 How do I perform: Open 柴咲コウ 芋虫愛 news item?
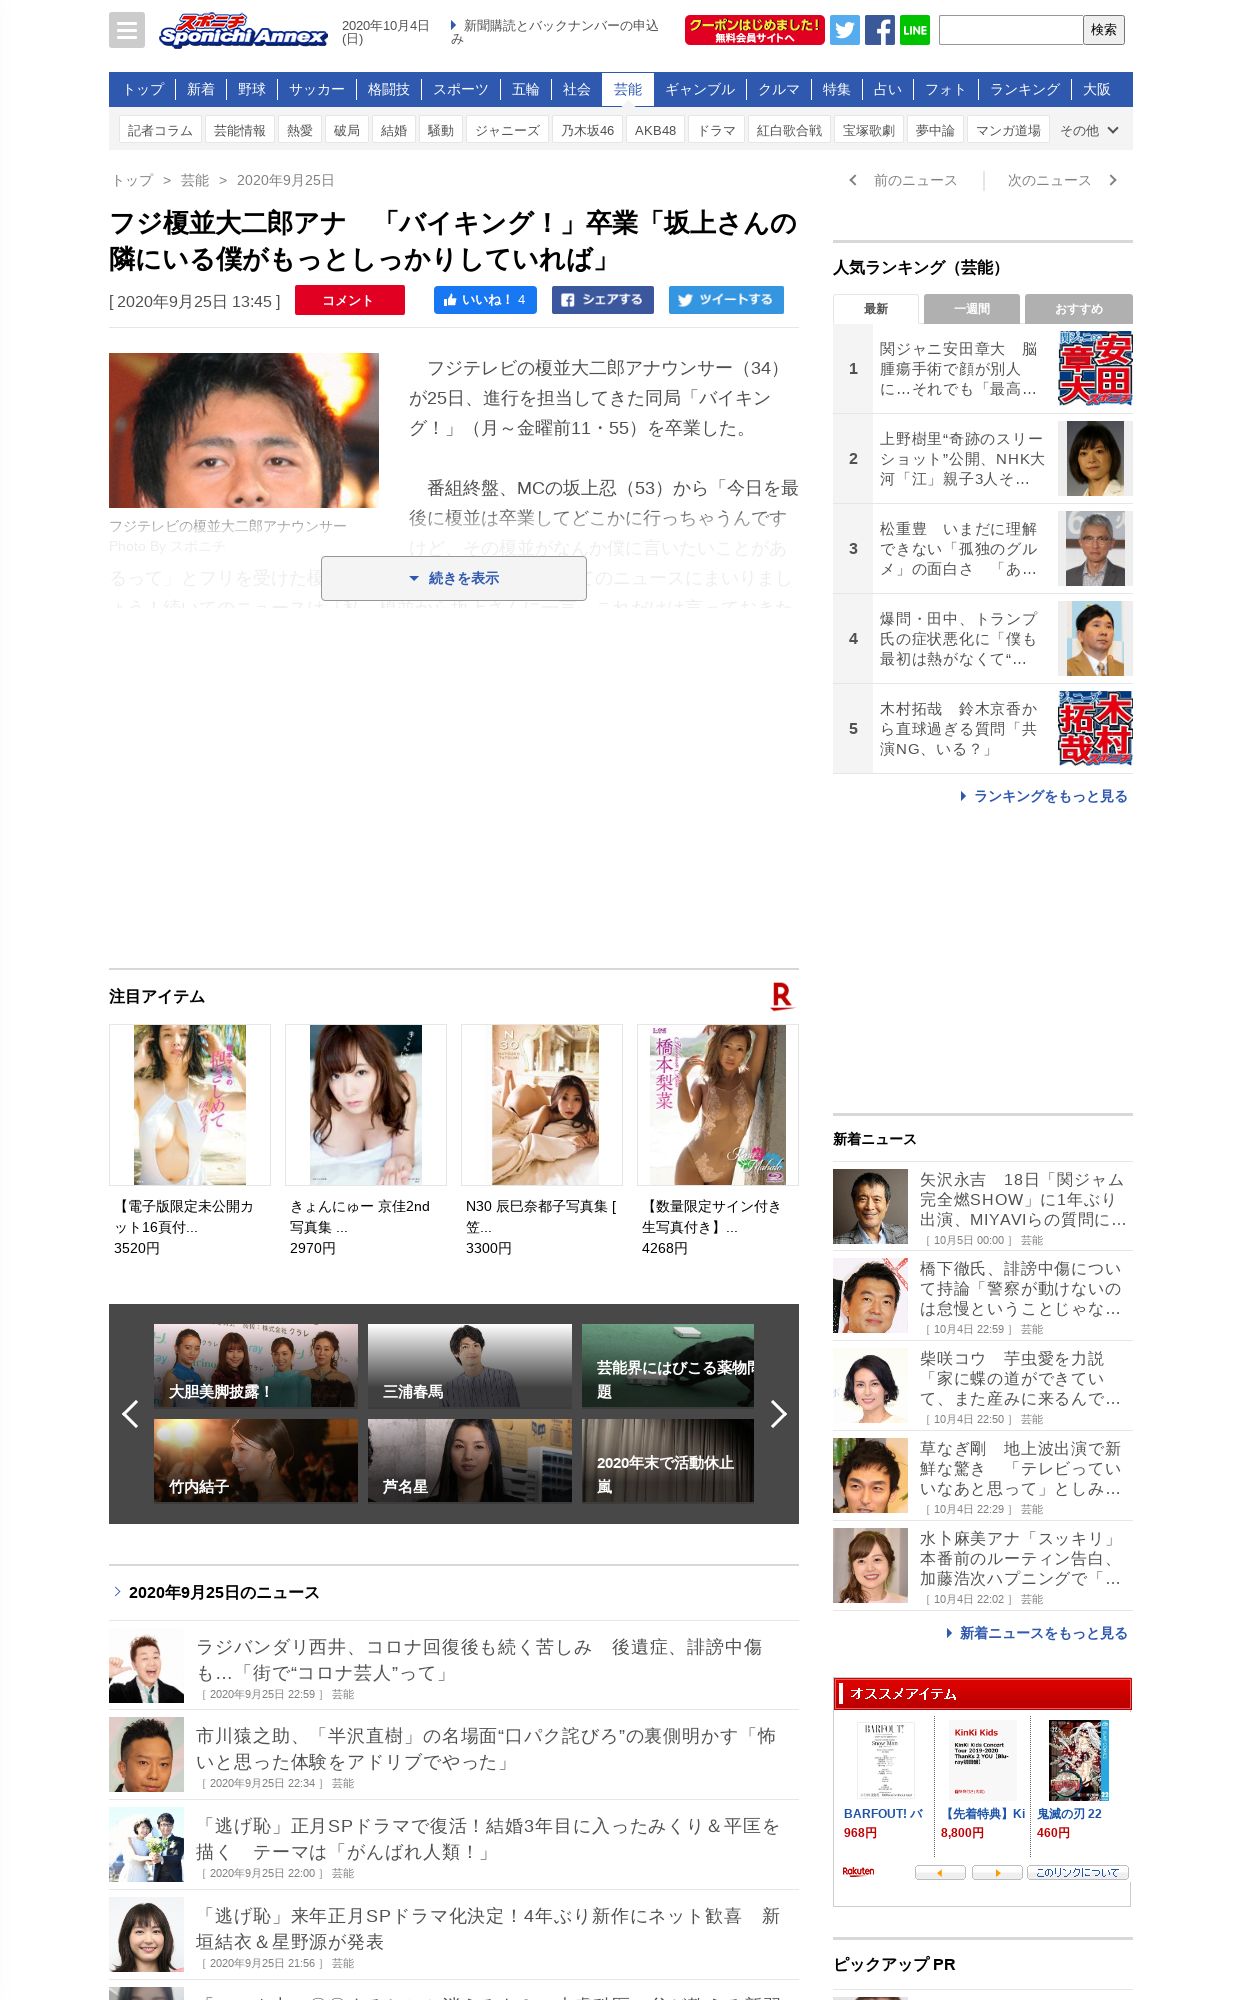(x=983, y=1386)
